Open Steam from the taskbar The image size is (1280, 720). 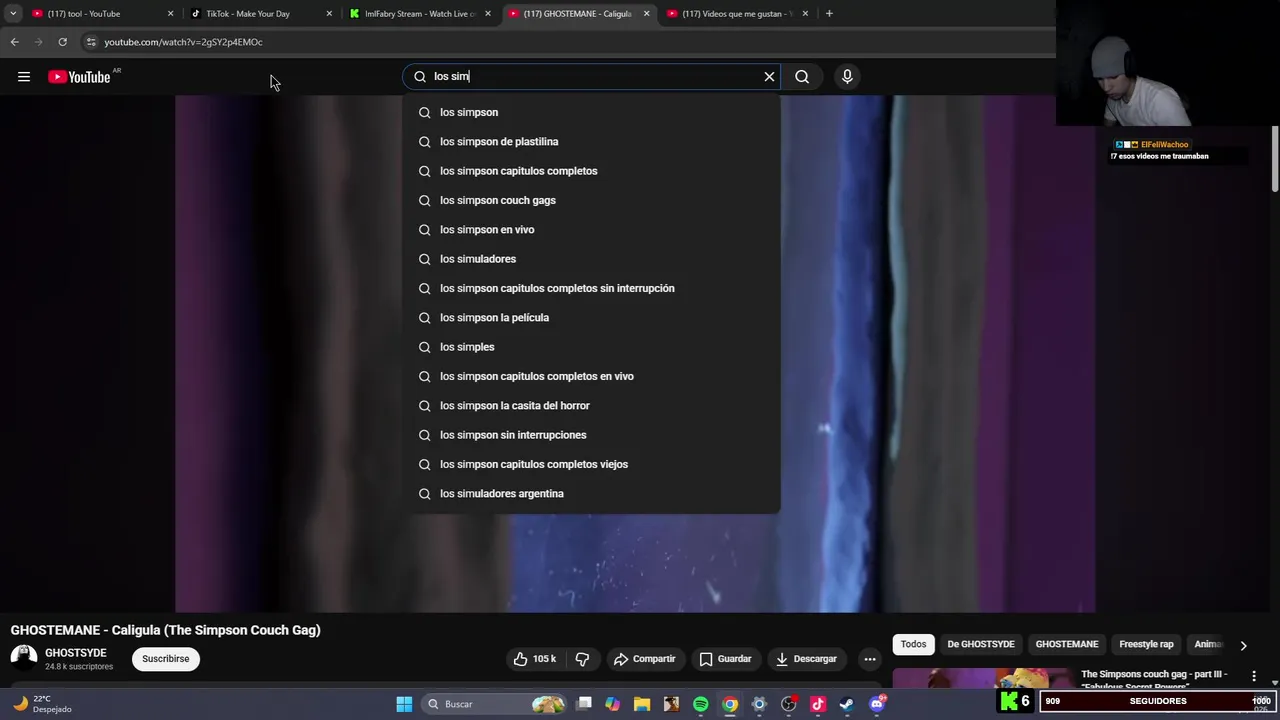pos(847,704)
